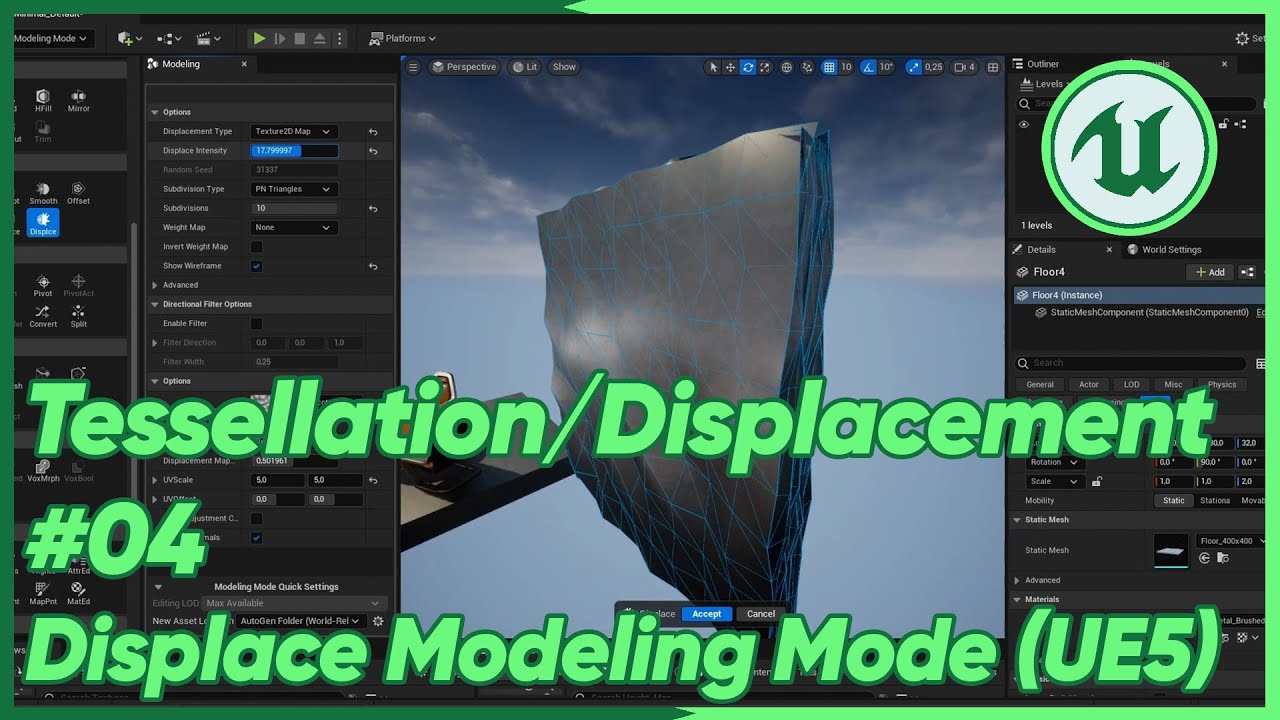The height and width of the screenshot is (720, 1280).
Task: Open the Lit view mode button
Action: pos(525,67)
